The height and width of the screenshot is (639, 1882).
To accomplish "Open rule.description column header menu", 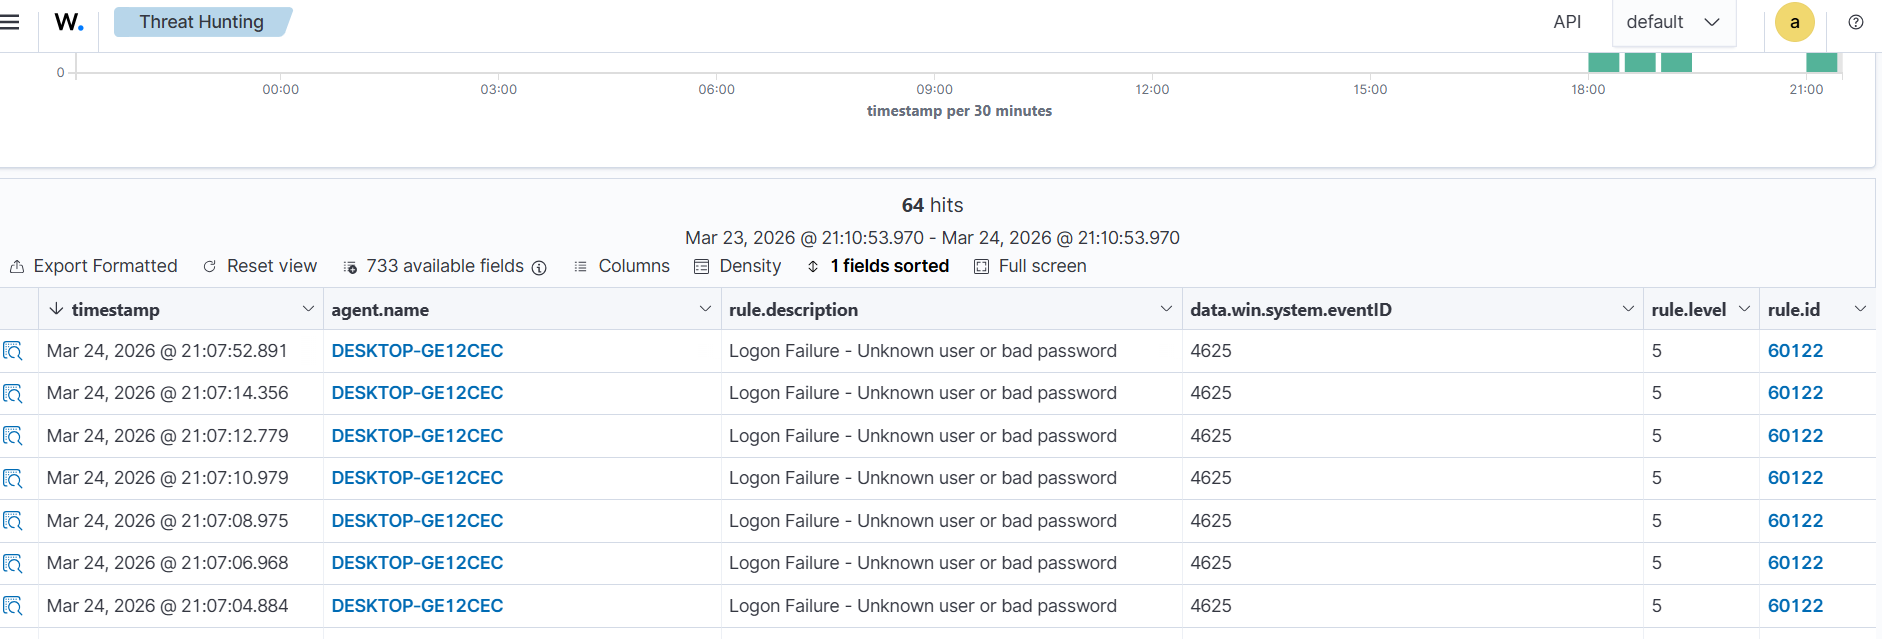I will [1166, 309].
